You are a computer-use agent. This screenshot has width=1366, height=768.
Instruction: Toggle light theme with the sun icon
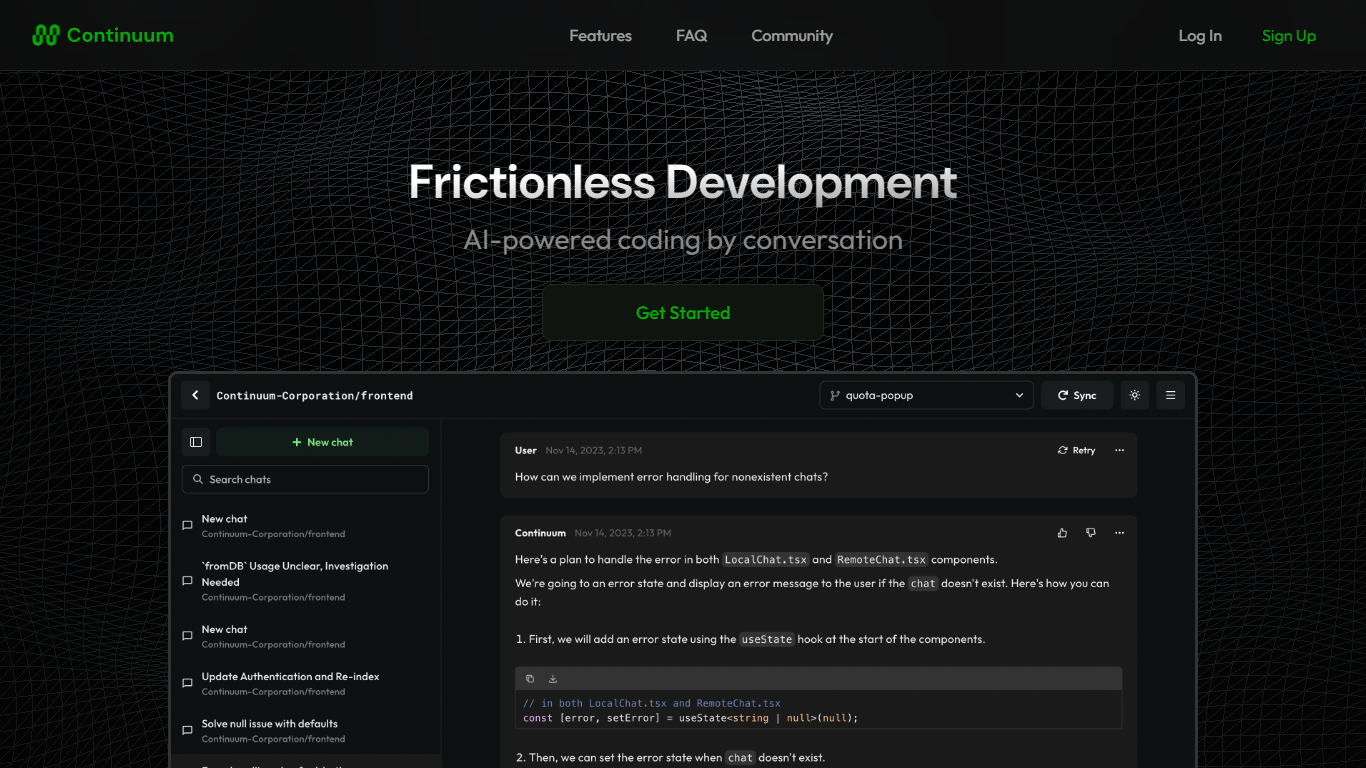pyautogui.click(x=1135, y=395)
